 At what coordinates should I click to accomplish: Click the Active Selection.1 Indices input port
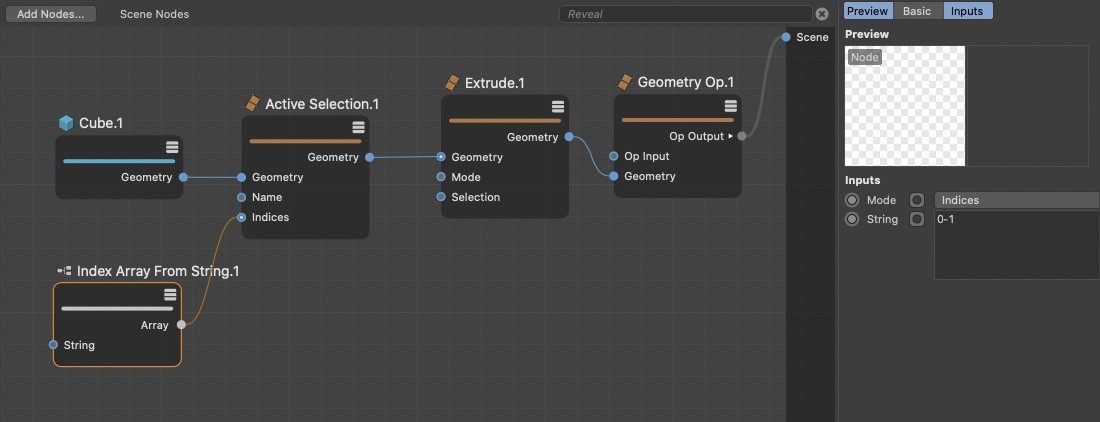241,217
